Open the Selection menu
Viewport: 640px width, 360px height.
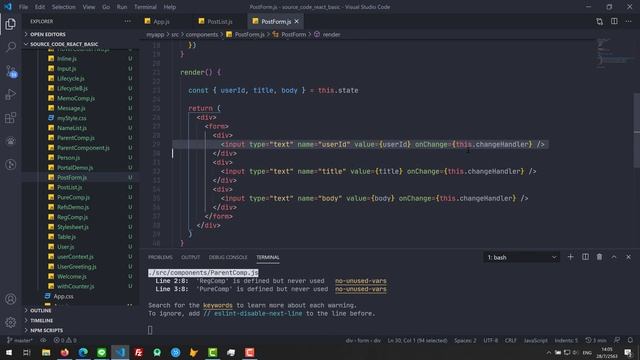[63, 7]
